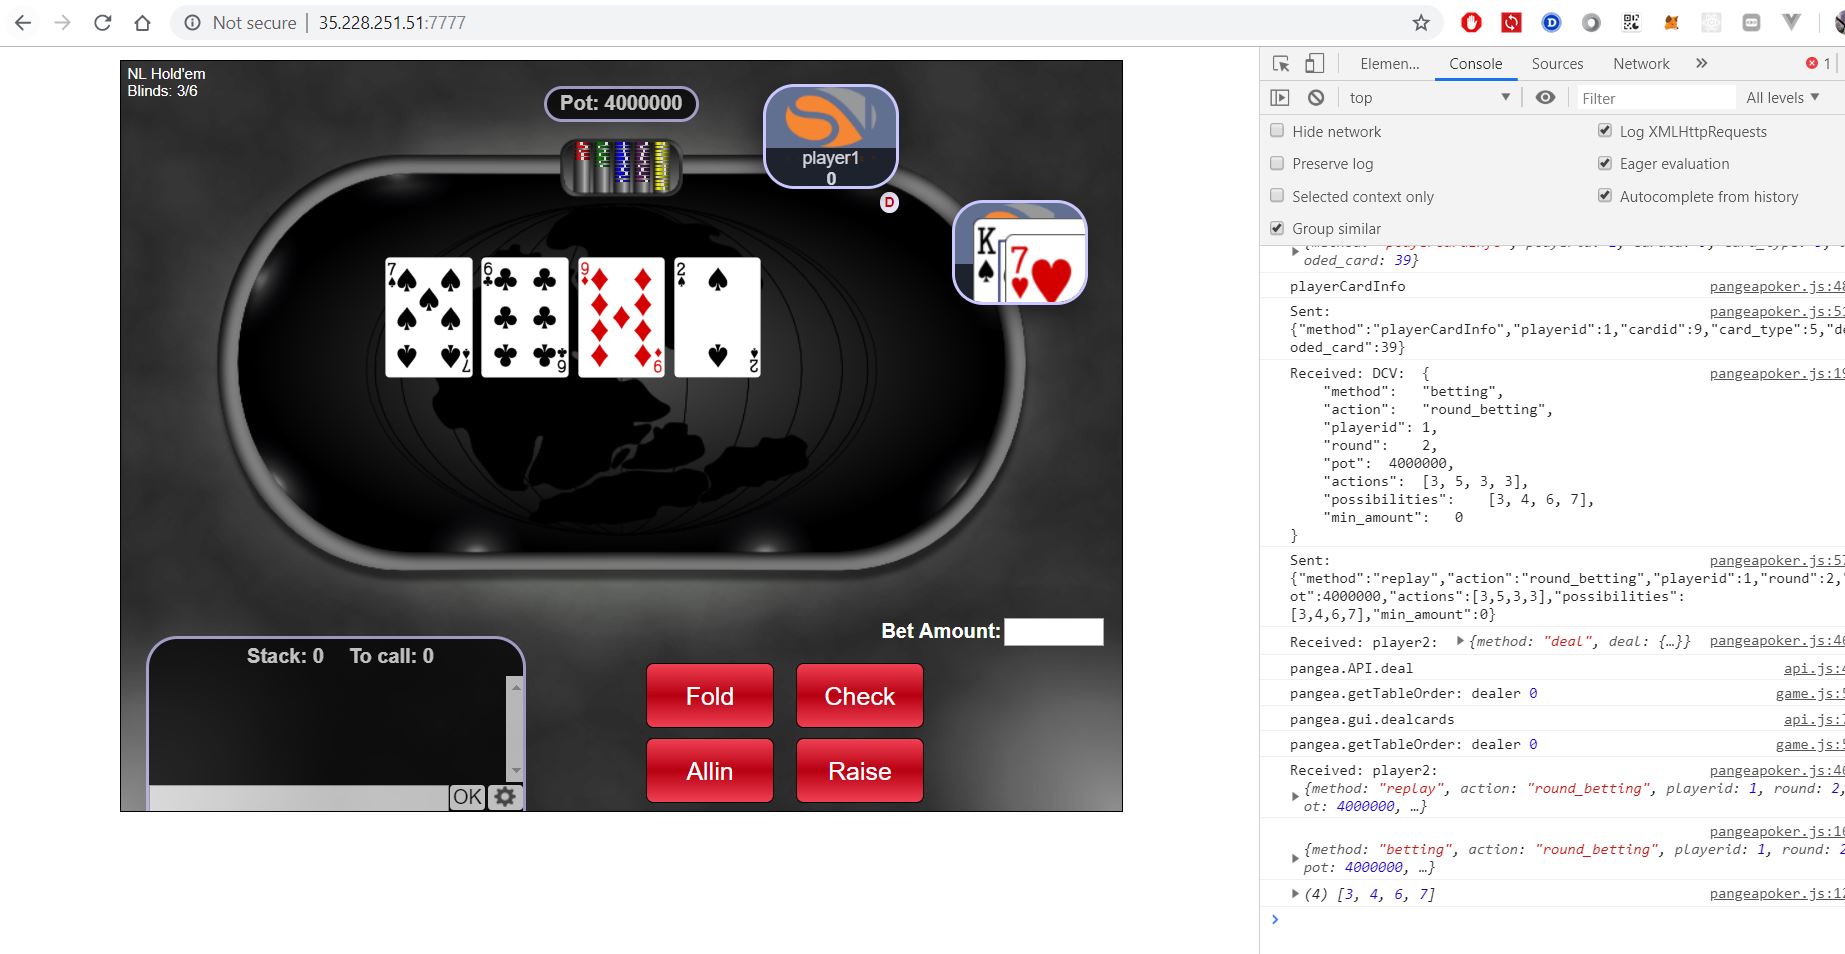Click the browser forward arrow
Viewport: 1845px width, 954px height.
(63, 22)
